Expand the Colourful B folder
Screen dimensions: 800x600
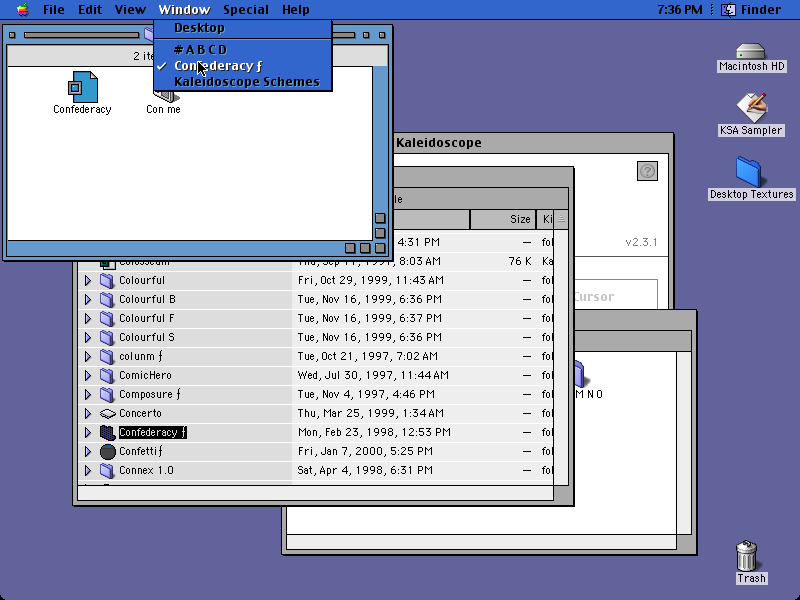point(88,299)
